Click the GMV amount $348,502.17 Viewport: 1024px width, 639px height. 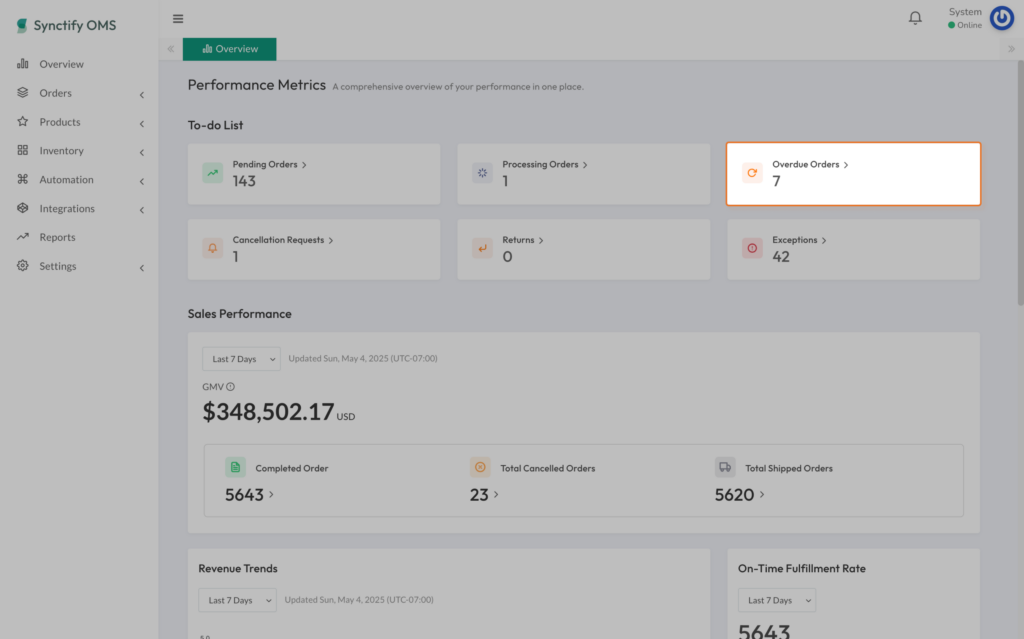pyautogui.click(x=268, y=412)
